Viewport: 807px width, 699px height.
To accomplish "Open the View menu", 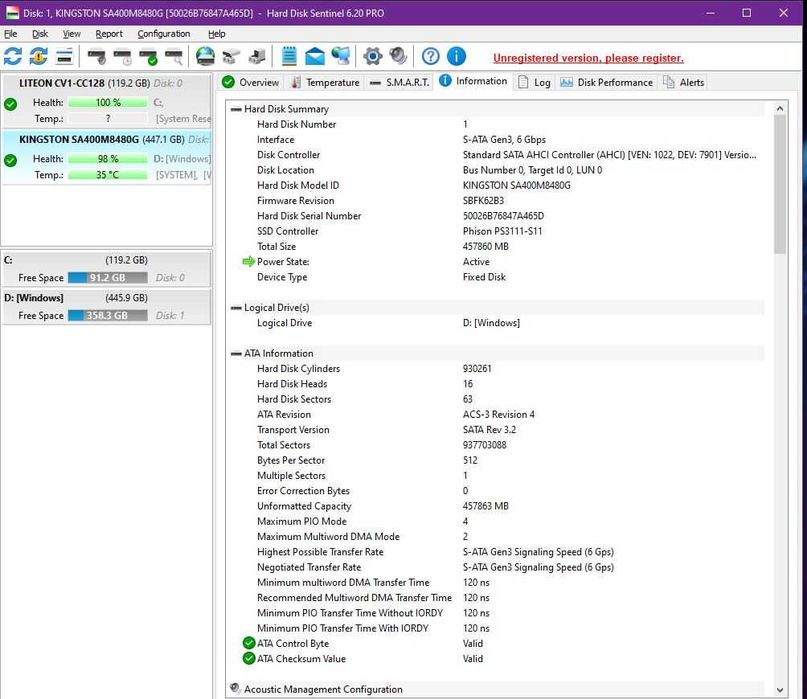I will pyautogui.click(x=72, y=34).
